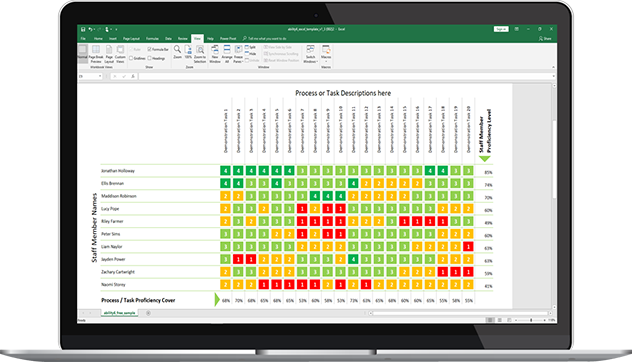Open the Freeze Panes dropdown

pyautogui.click(x=238, y=54)
